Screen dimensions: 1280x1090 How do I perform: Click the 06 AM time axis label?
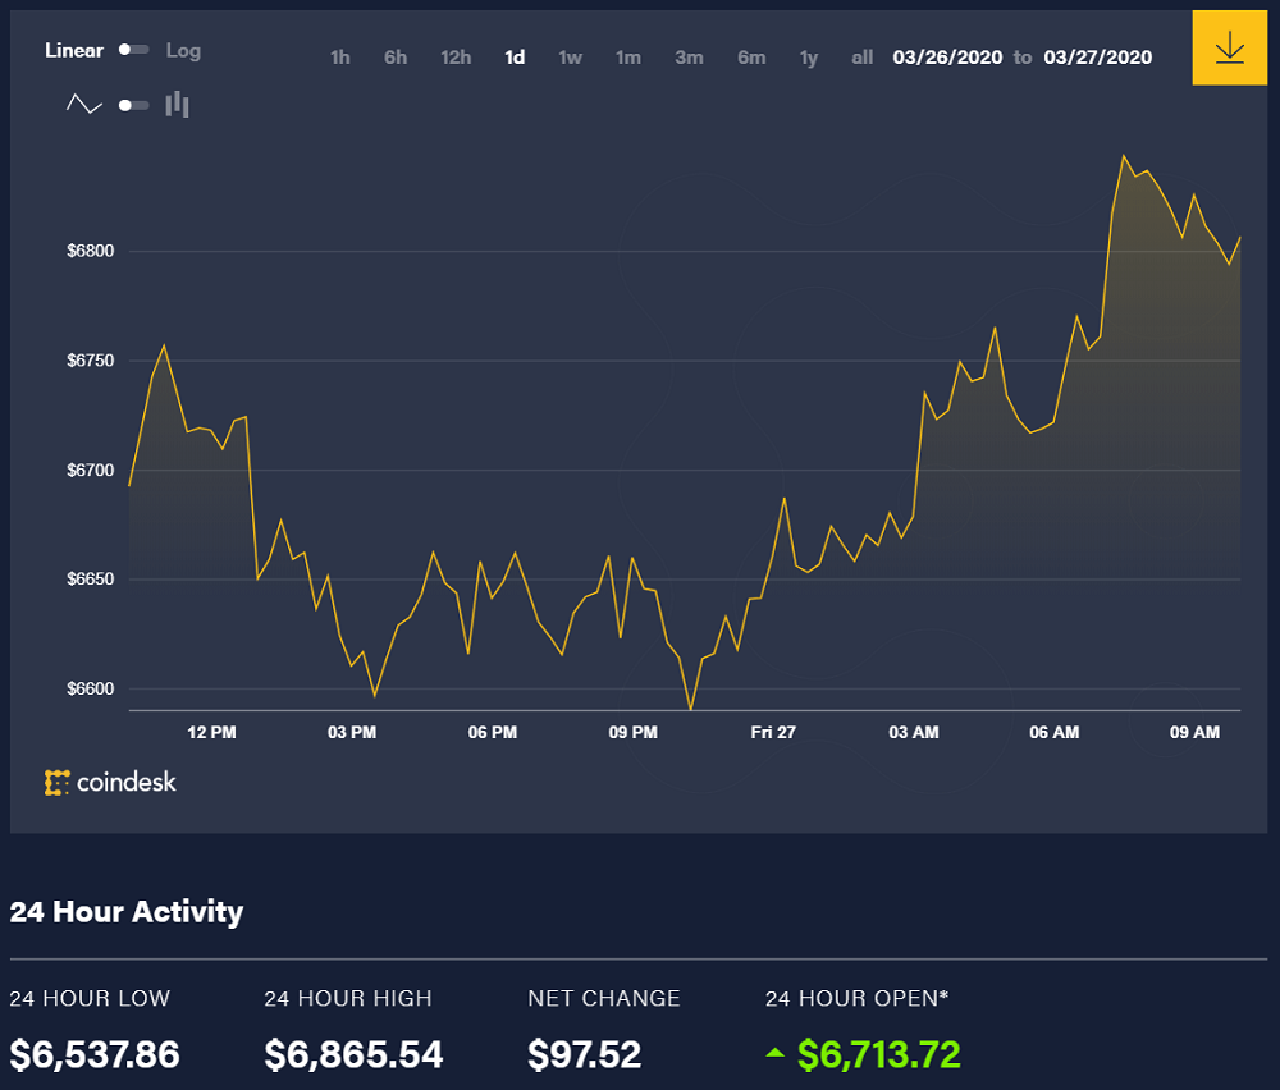click(x=1054, y=732)
